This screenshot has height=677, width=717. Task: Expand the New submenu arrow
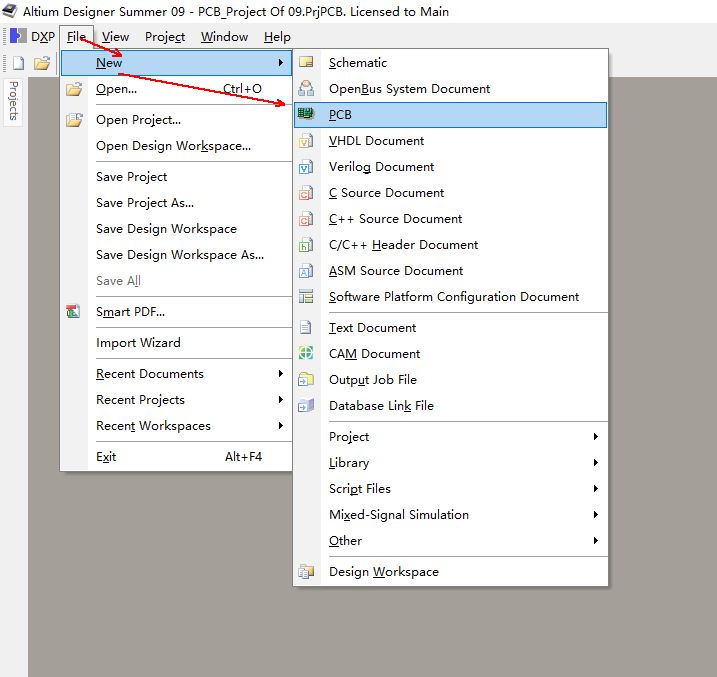[281, 63]
